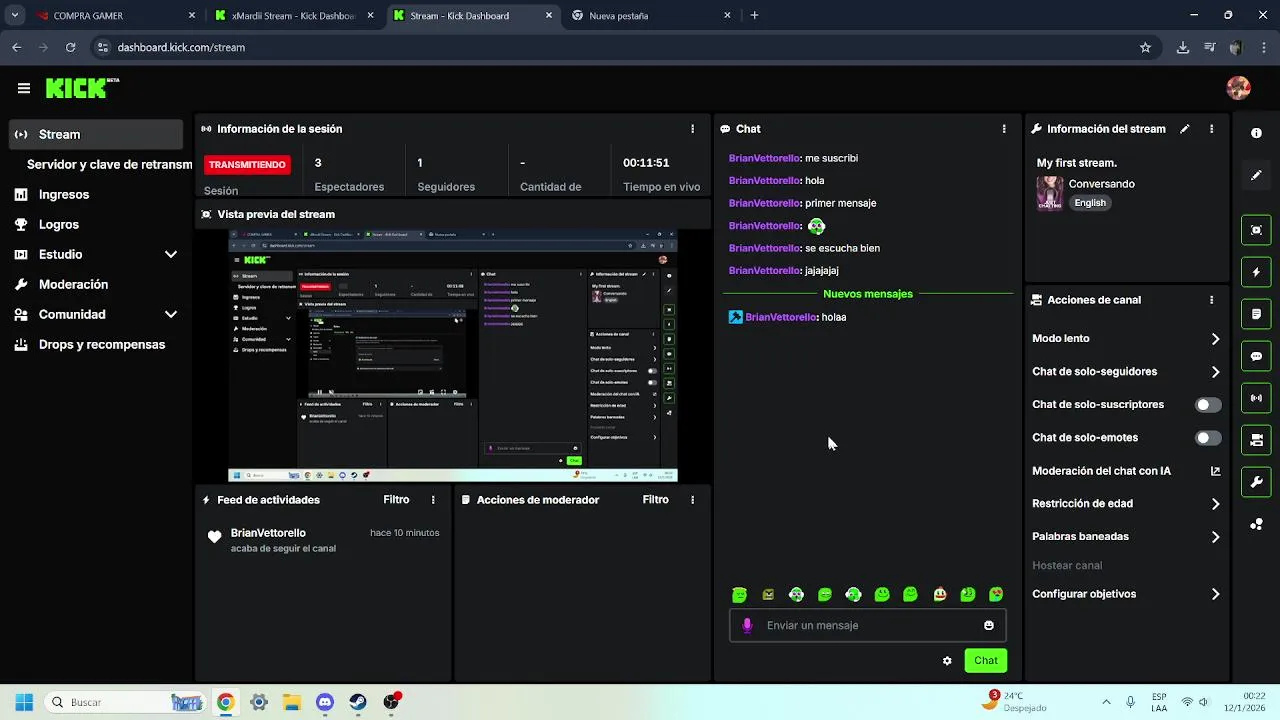Expand the Estudio sidebar section
The height and width of the screenshot is (720, 1280).
(170, 255)
